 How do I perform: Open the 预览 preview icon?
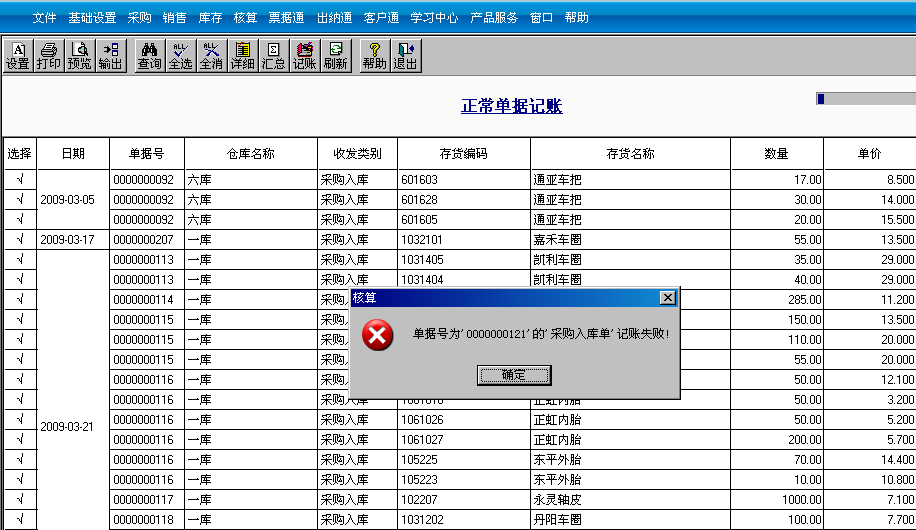click(79, 56)
